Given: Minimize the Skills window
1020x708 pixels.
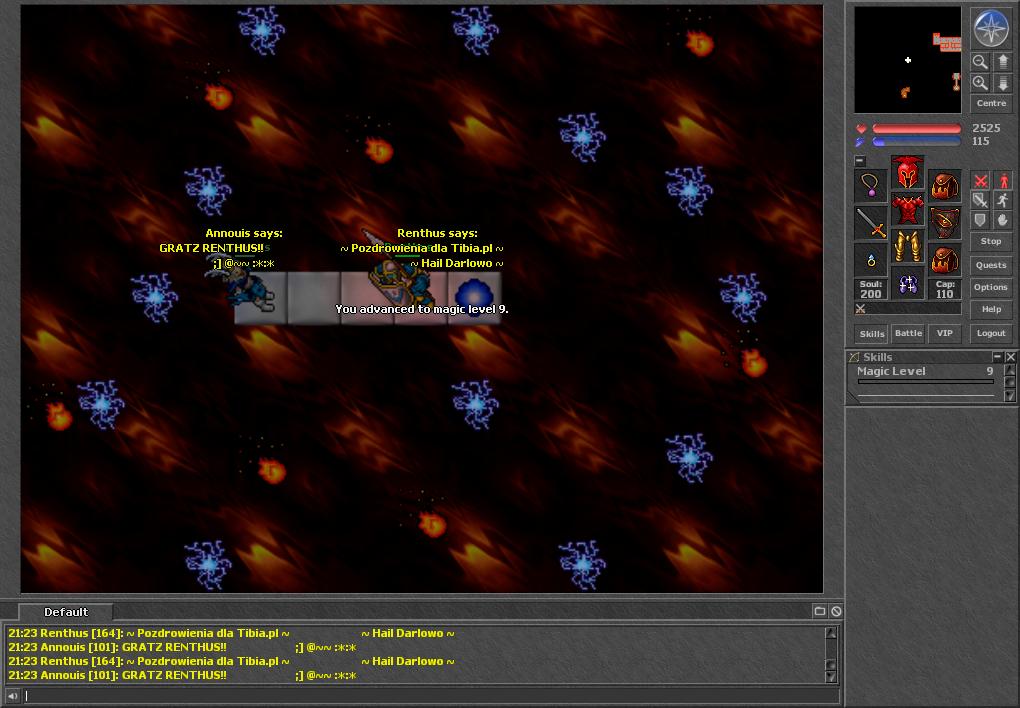Looking at the screenshot, I should tap(997, 357).
